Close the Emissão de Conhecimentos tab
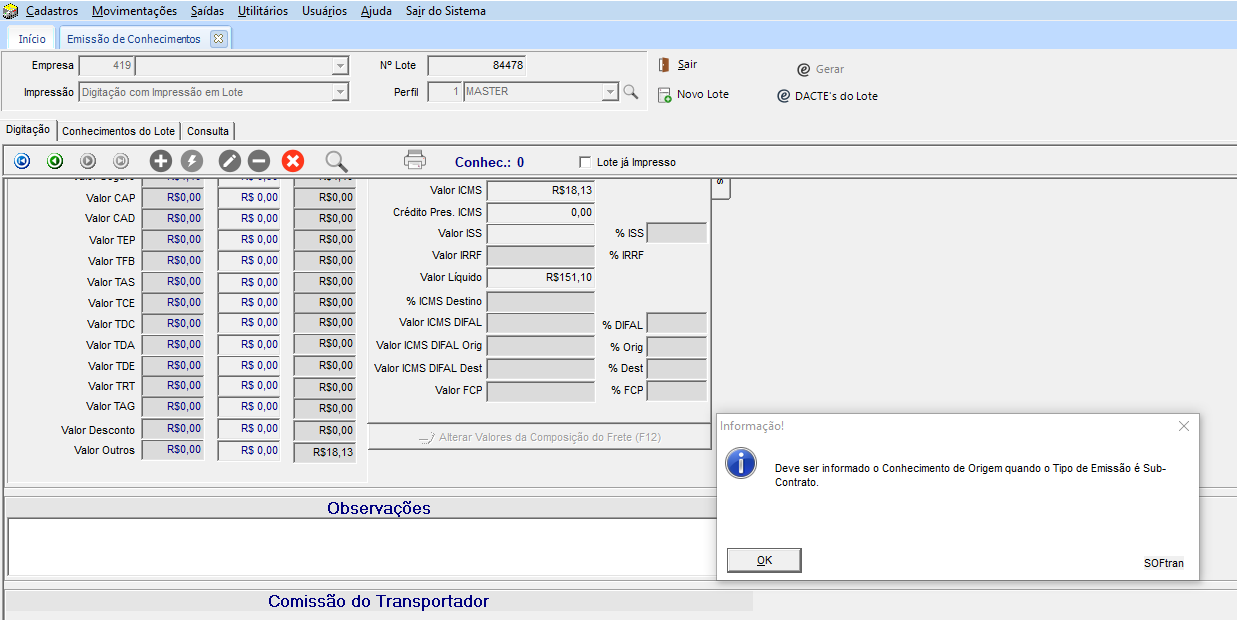The image size is (1237, 620). 219,39
